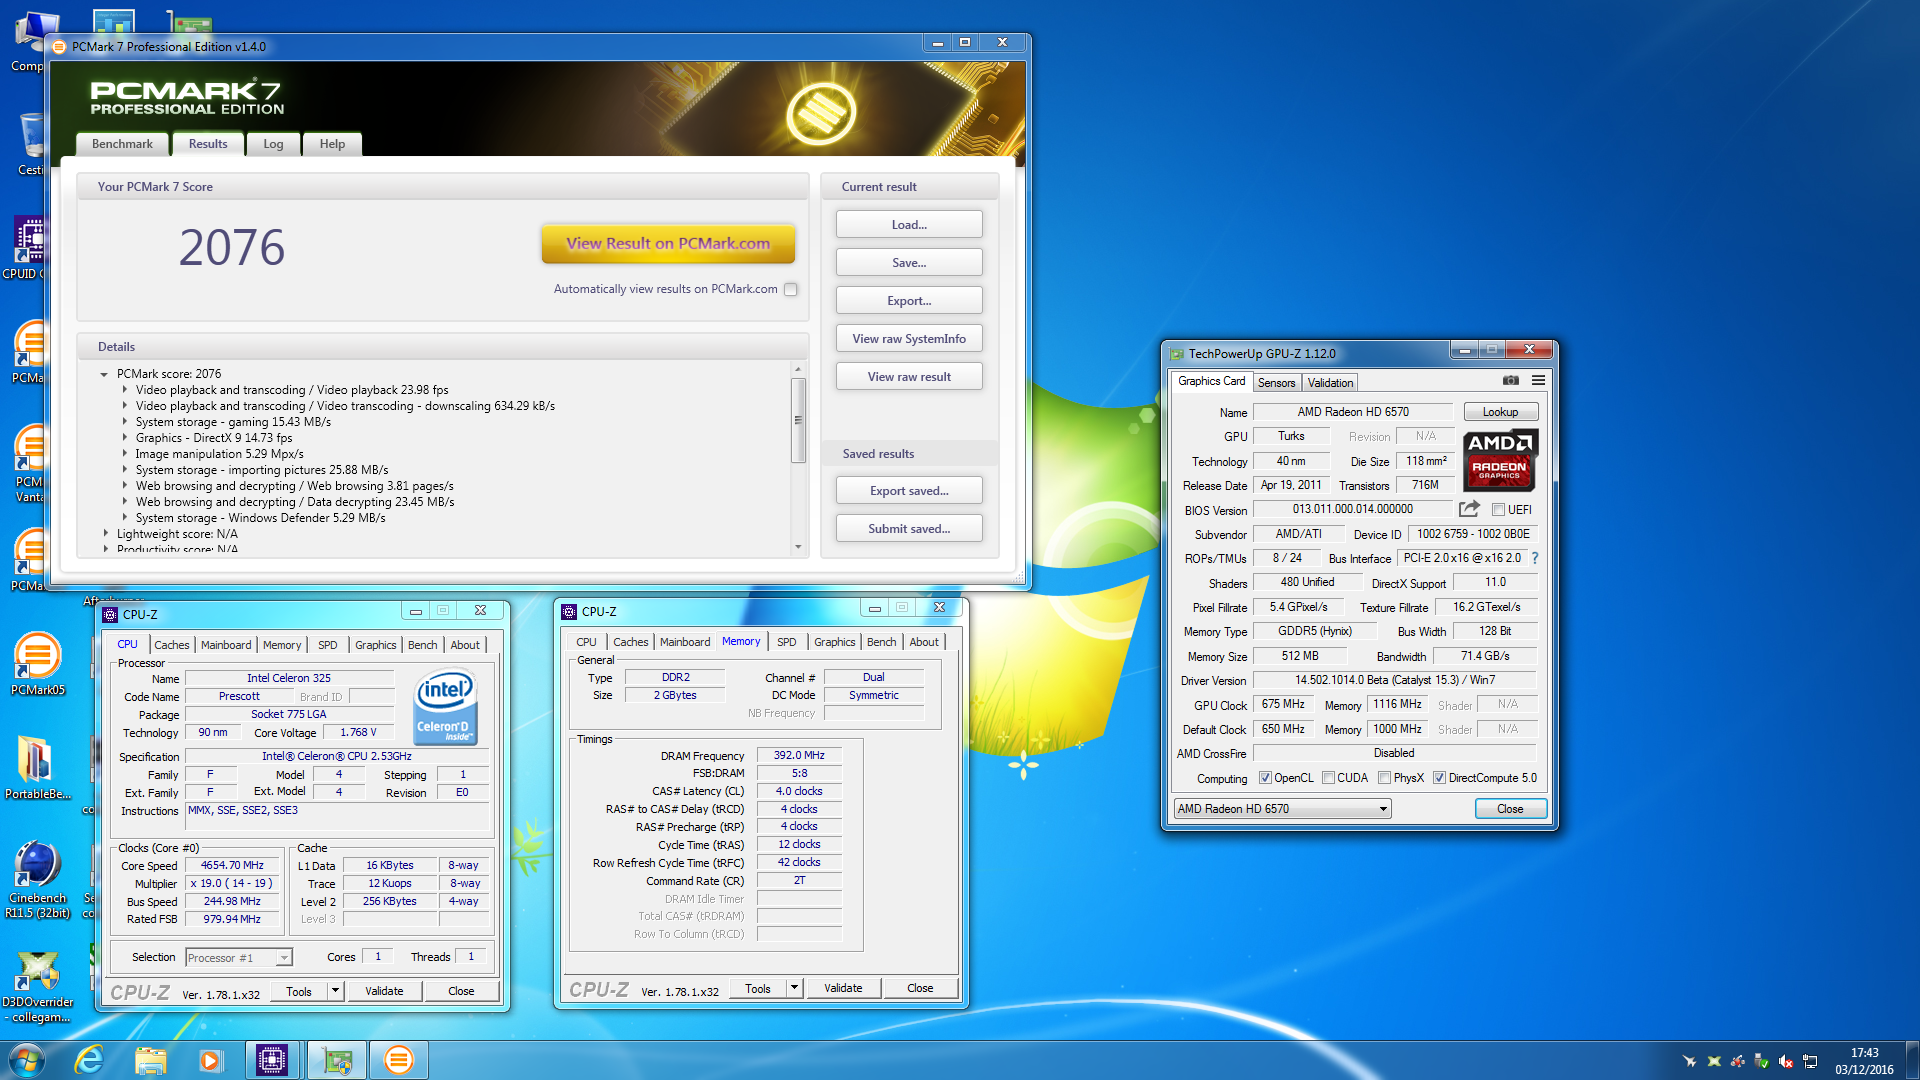Screen dimensions: 1920x1080
Task: Click the Lookup button in GPU-Z
Action: [1500, 412]
